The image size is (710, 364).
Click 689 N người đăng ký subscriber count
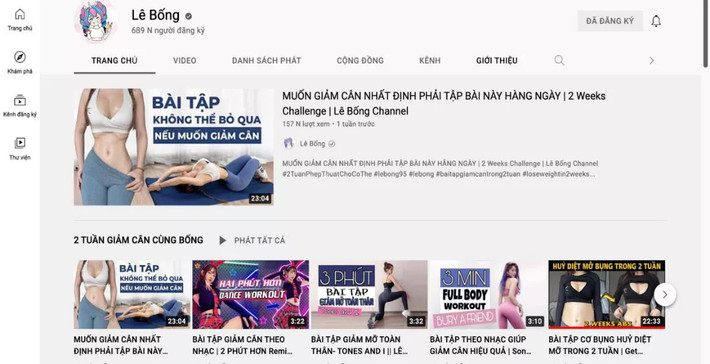coord(168,31)
